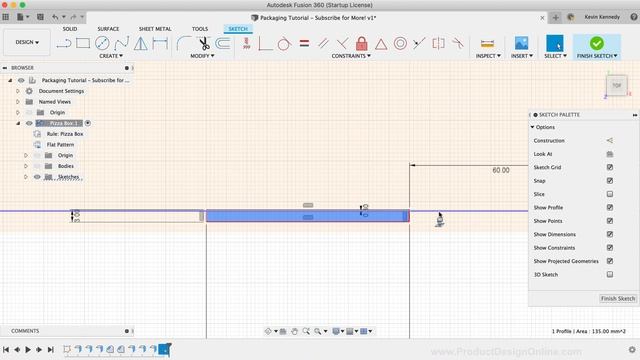Toggle the Snap checkbox
The width and height of the screenshot is (640, 360).
(x=610, y=181)
